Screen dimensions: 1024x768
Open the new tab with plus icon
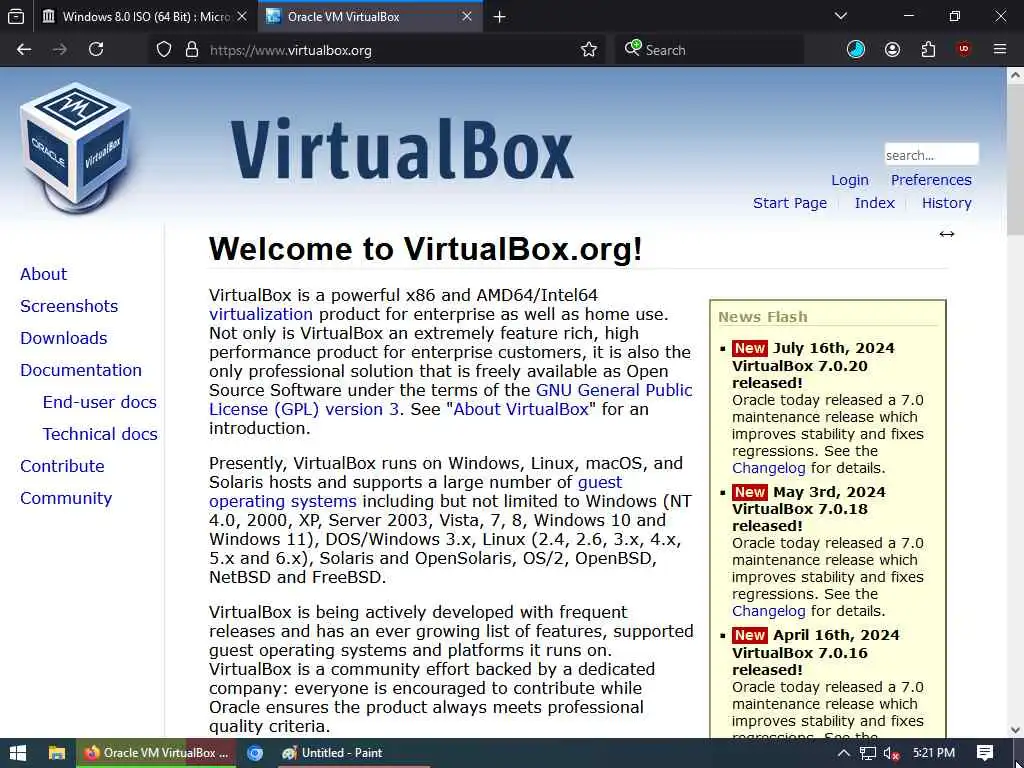click(x=500, y=17)
